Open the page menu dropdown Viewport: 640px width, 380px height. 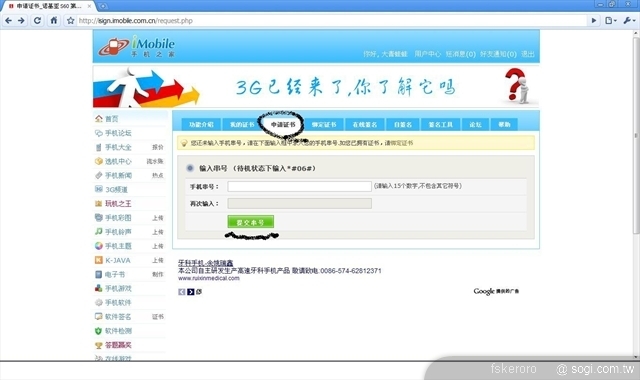(611, 20)
